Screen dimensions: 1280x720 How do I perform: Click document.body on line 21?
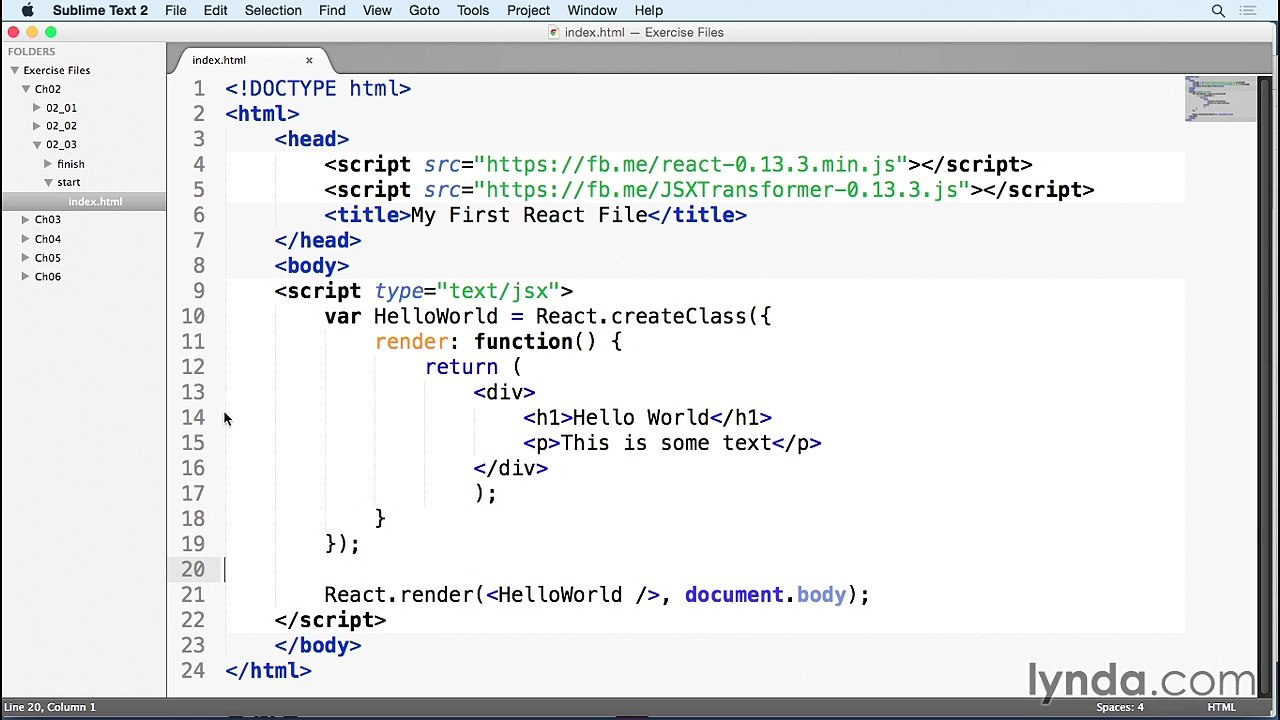(x=766, y=595)
